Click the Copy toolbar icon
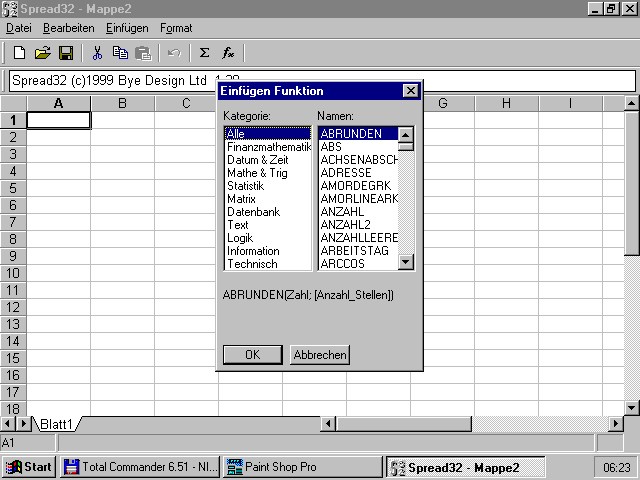Viewport: 640px width, 480px height. pos(120,53)
